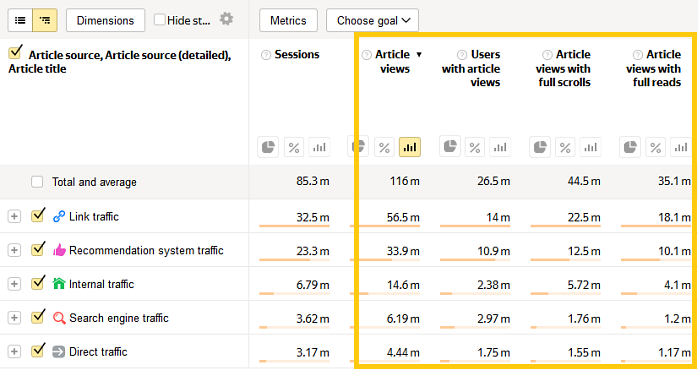Click the Recommendation system traffic row label
698x369 pixels.
146,250
